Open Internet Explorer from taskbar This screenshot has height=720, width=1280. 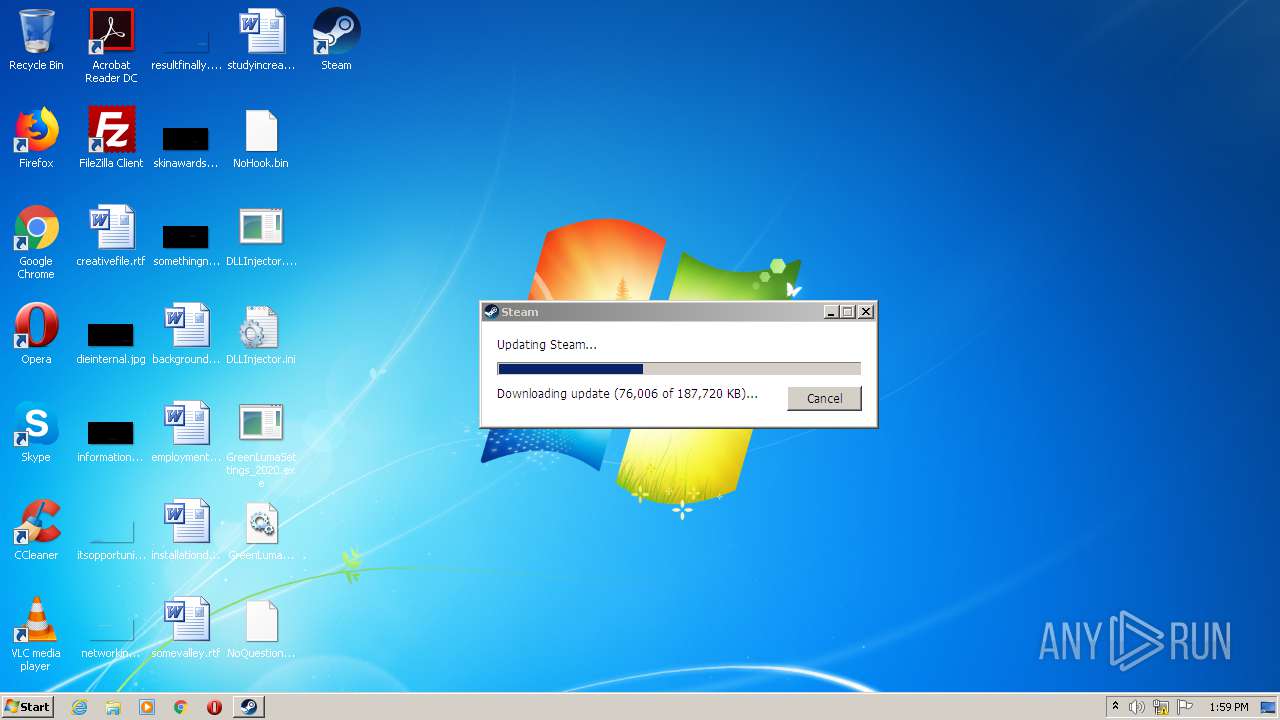coord(80,707)
